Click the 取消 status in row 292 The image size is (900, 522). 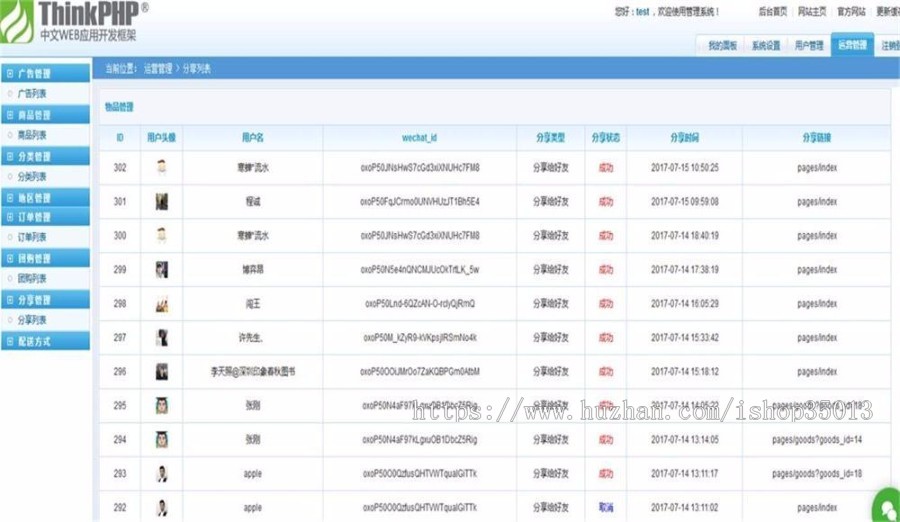[x=606, y=508]
